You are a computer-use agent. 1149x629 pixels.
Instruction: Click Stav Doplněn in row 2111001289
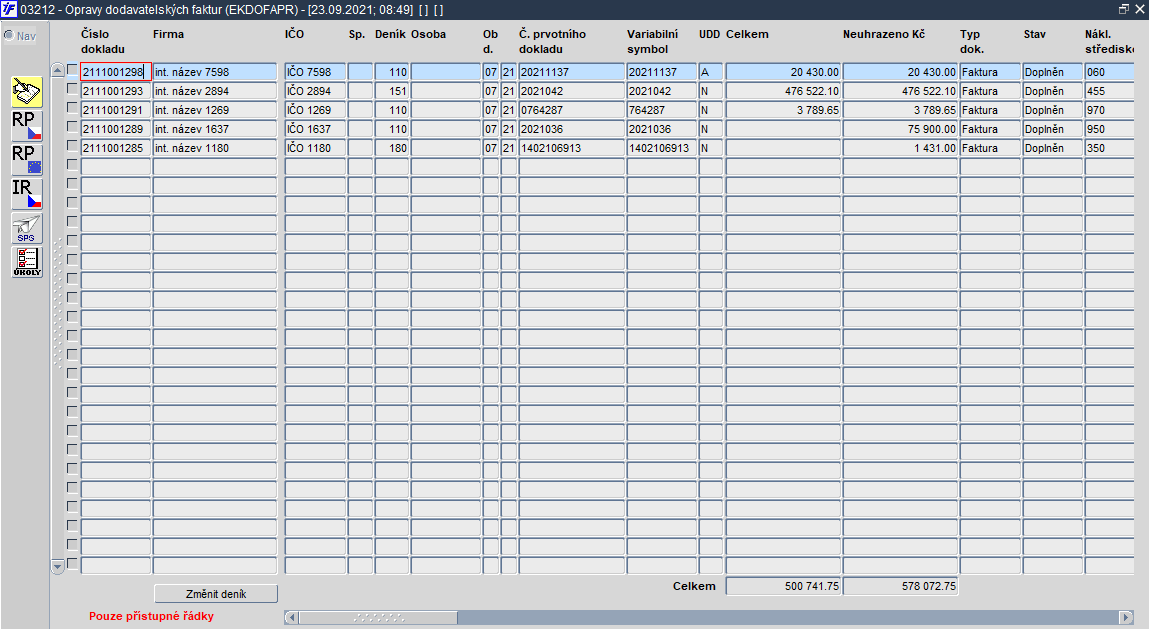coord(1053,129)
